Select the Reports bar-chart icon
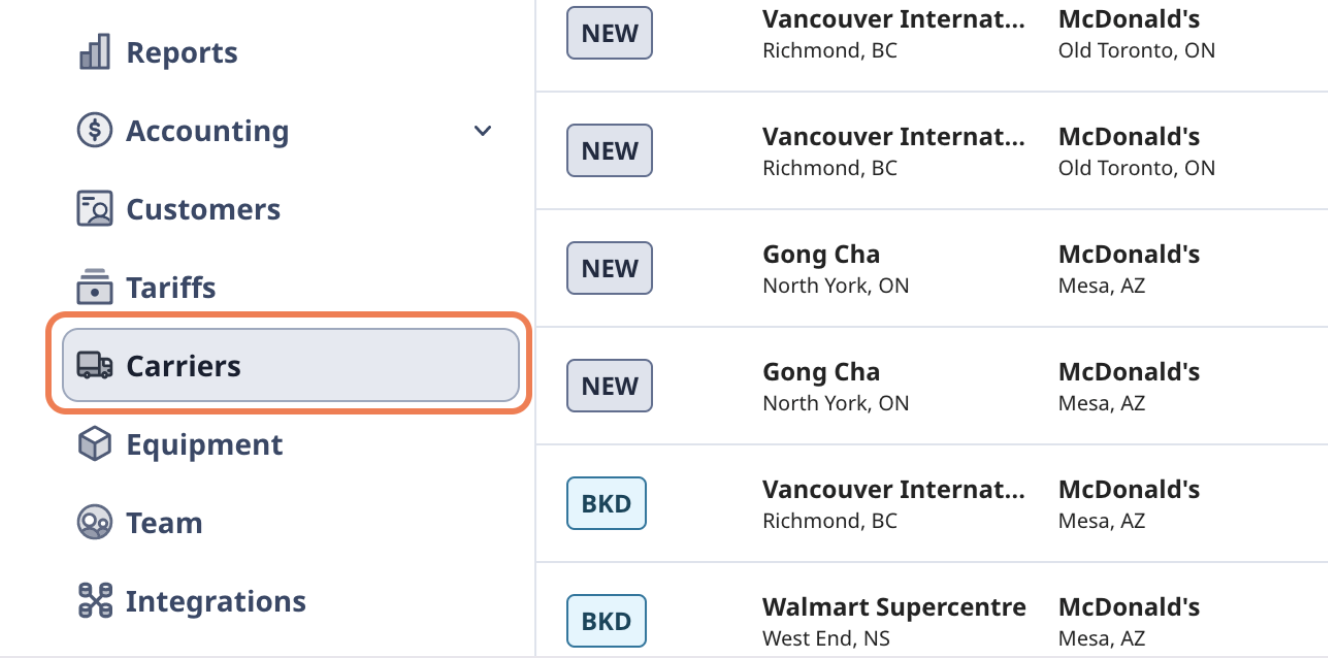Viewport: 1328px width, 658px height. pos(93,52)
